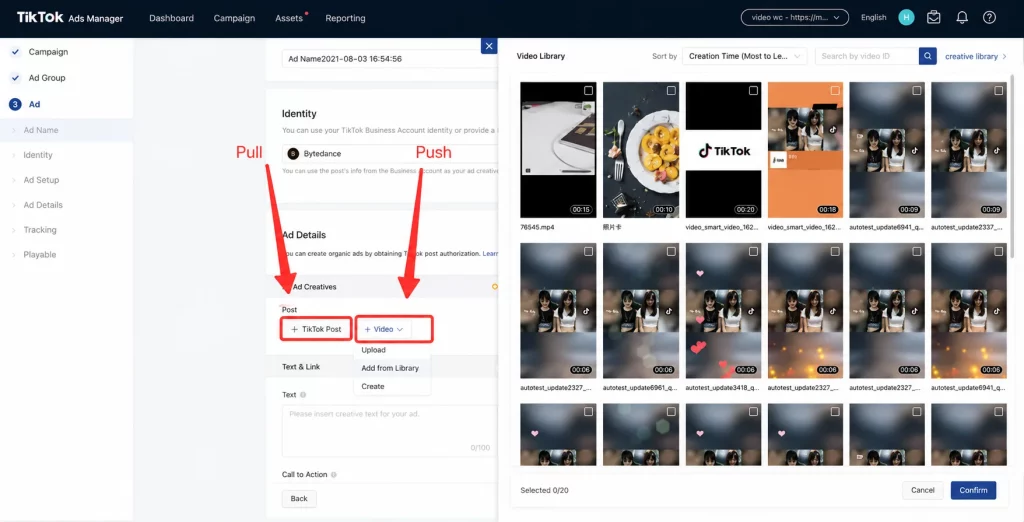
Task: Check the autotest_update3418 video checkbox
Action: (753, 251)
